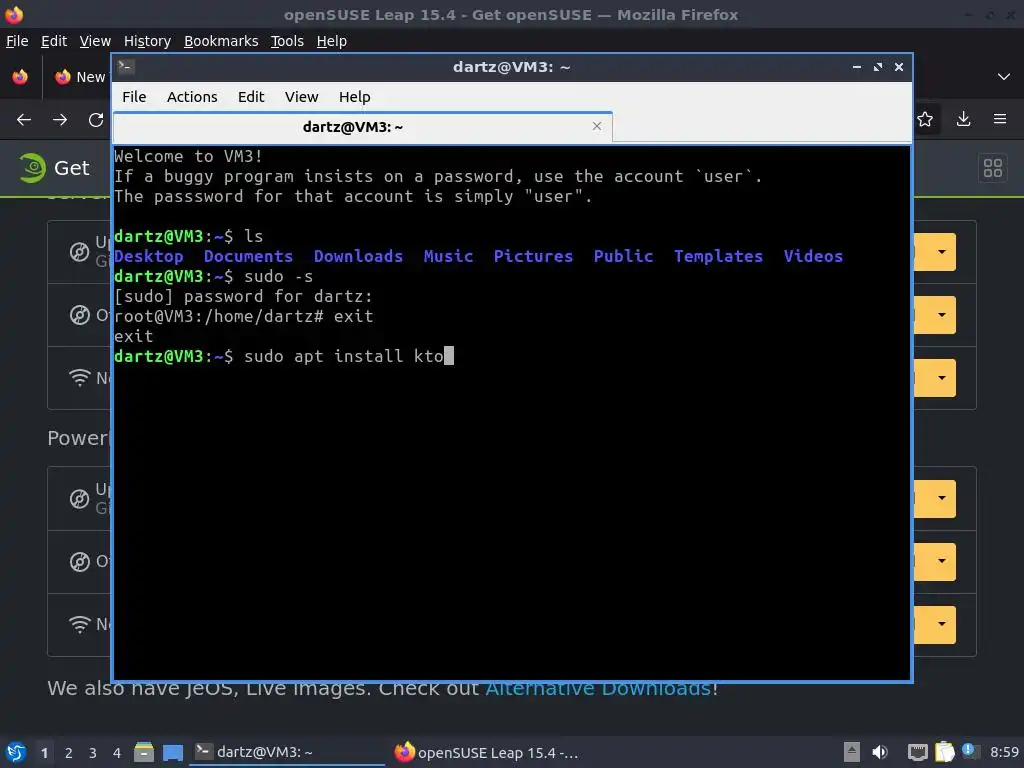Click the first disc image icon in upper list
This screenshot has width=1024, height=768.
[80, 252]
